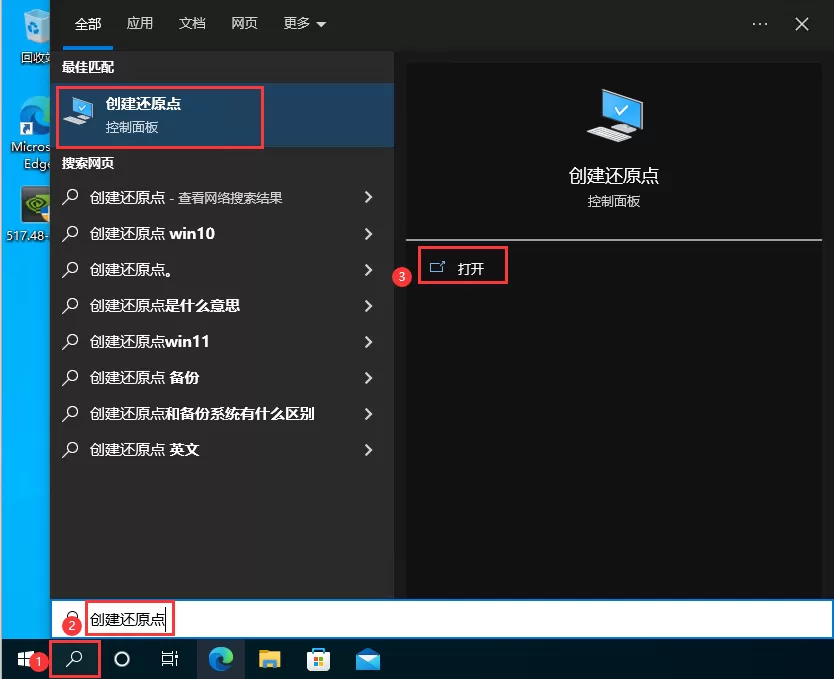Open File Explorer from the taskbar
Image resolution: width=834 pixels, height=679 pixels.
pyautogui.click(x=267, y=660)
